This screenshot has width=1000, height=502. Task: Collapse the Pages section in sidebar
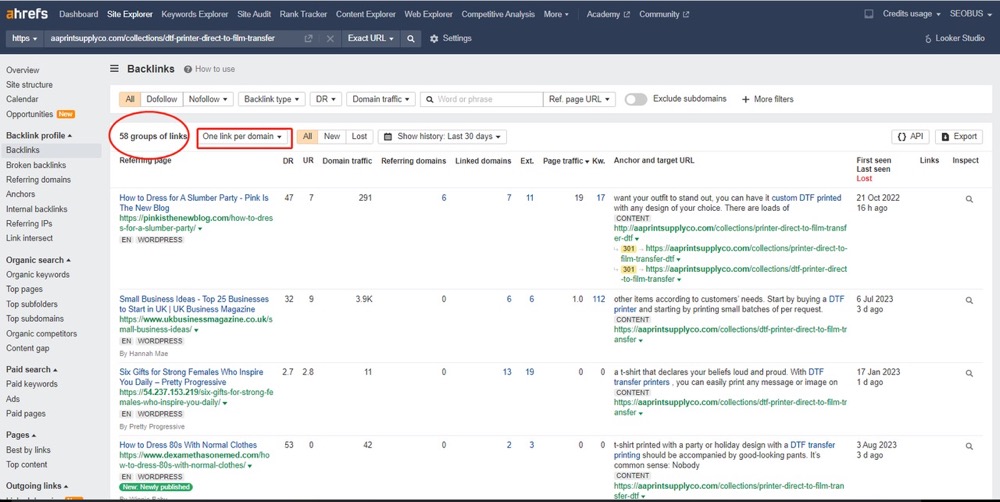[x=20, y=435]
